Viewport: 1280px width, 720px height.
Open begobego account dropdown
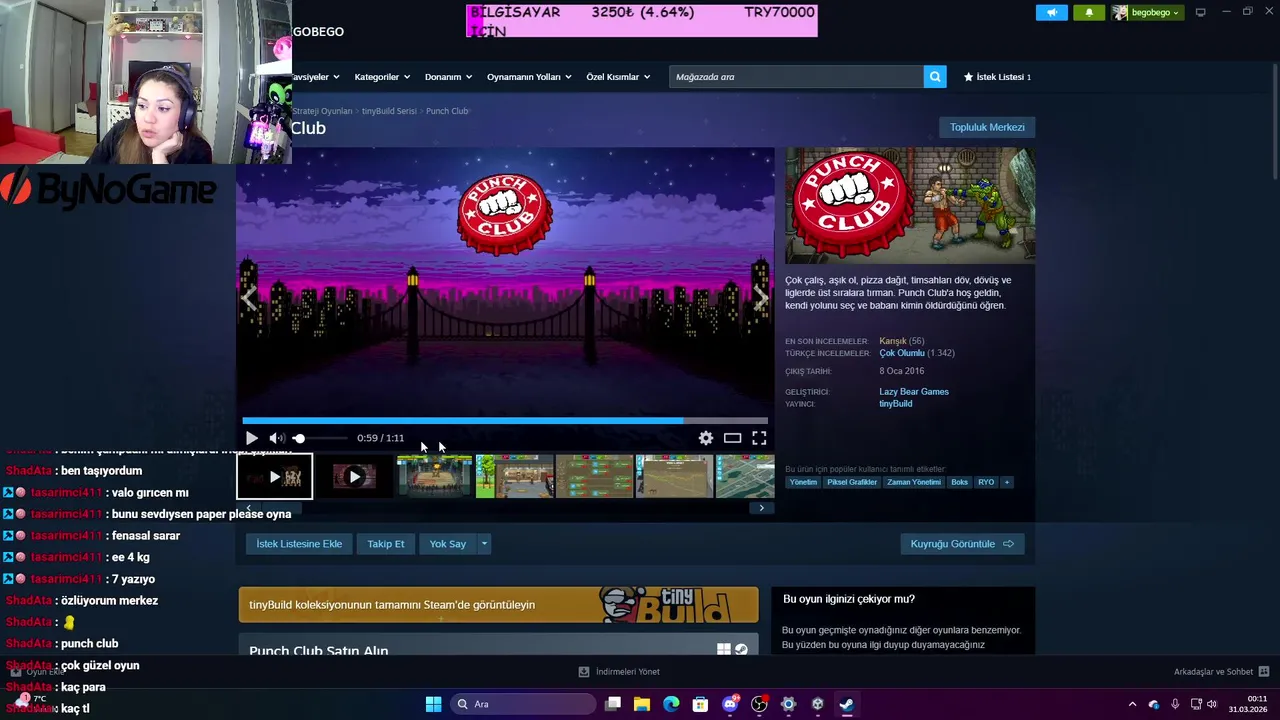1146,12
